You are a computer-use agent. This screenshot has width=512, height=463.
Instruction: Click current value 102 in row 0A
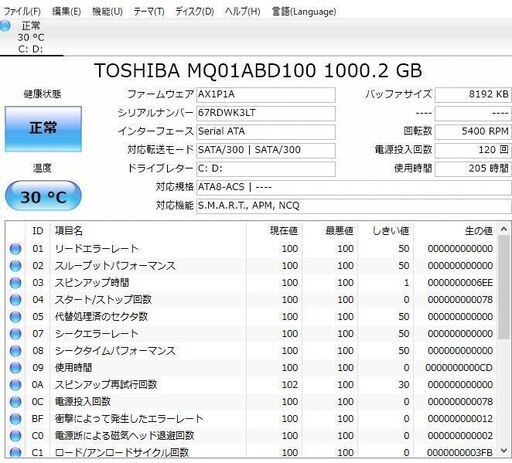(290, 385)
